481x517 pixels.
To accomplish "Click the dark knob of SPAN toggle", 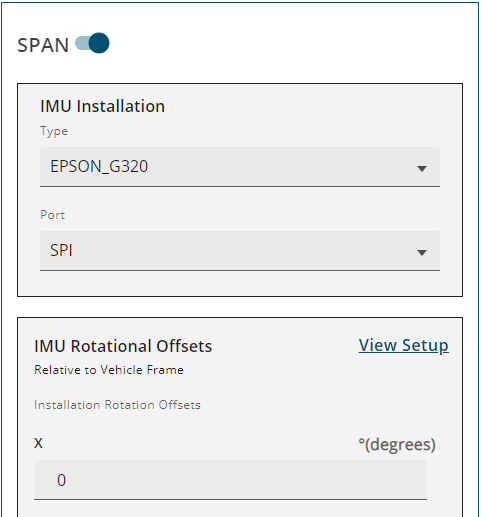I will coord(99,43).
